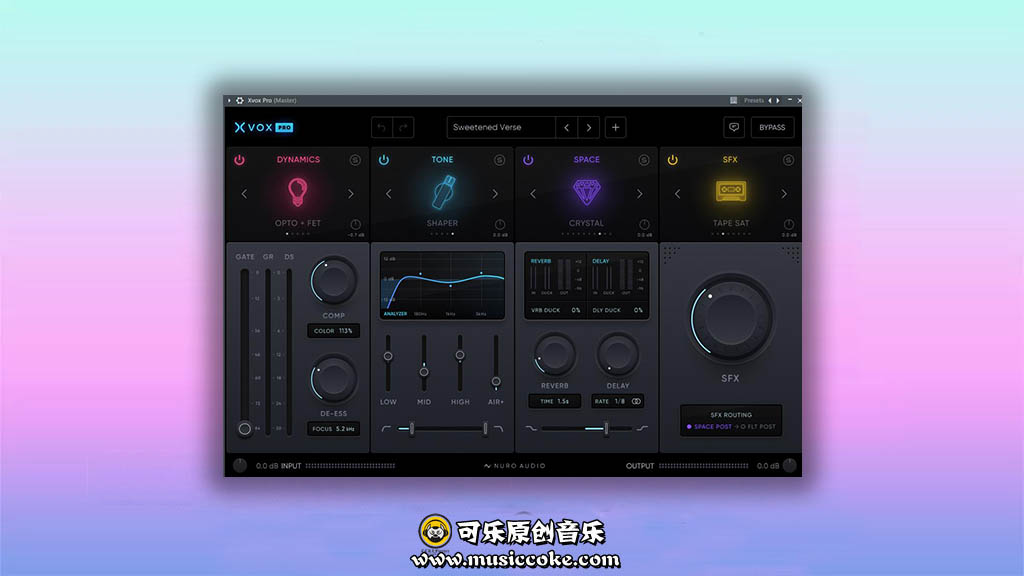Click the Tone low-cut filter shape icon
The image size is (1024, 576).
(x=386, y=429)
